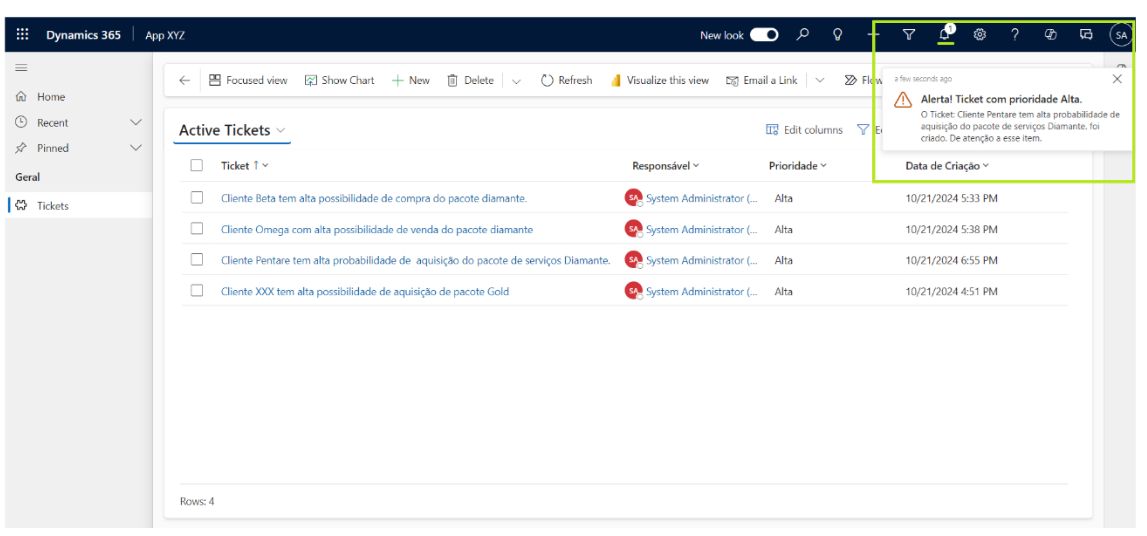The height and width of the screenshot is (536, 1147).
Task: Expand the Active Tickets view dropdown
Action: point(281,131)
